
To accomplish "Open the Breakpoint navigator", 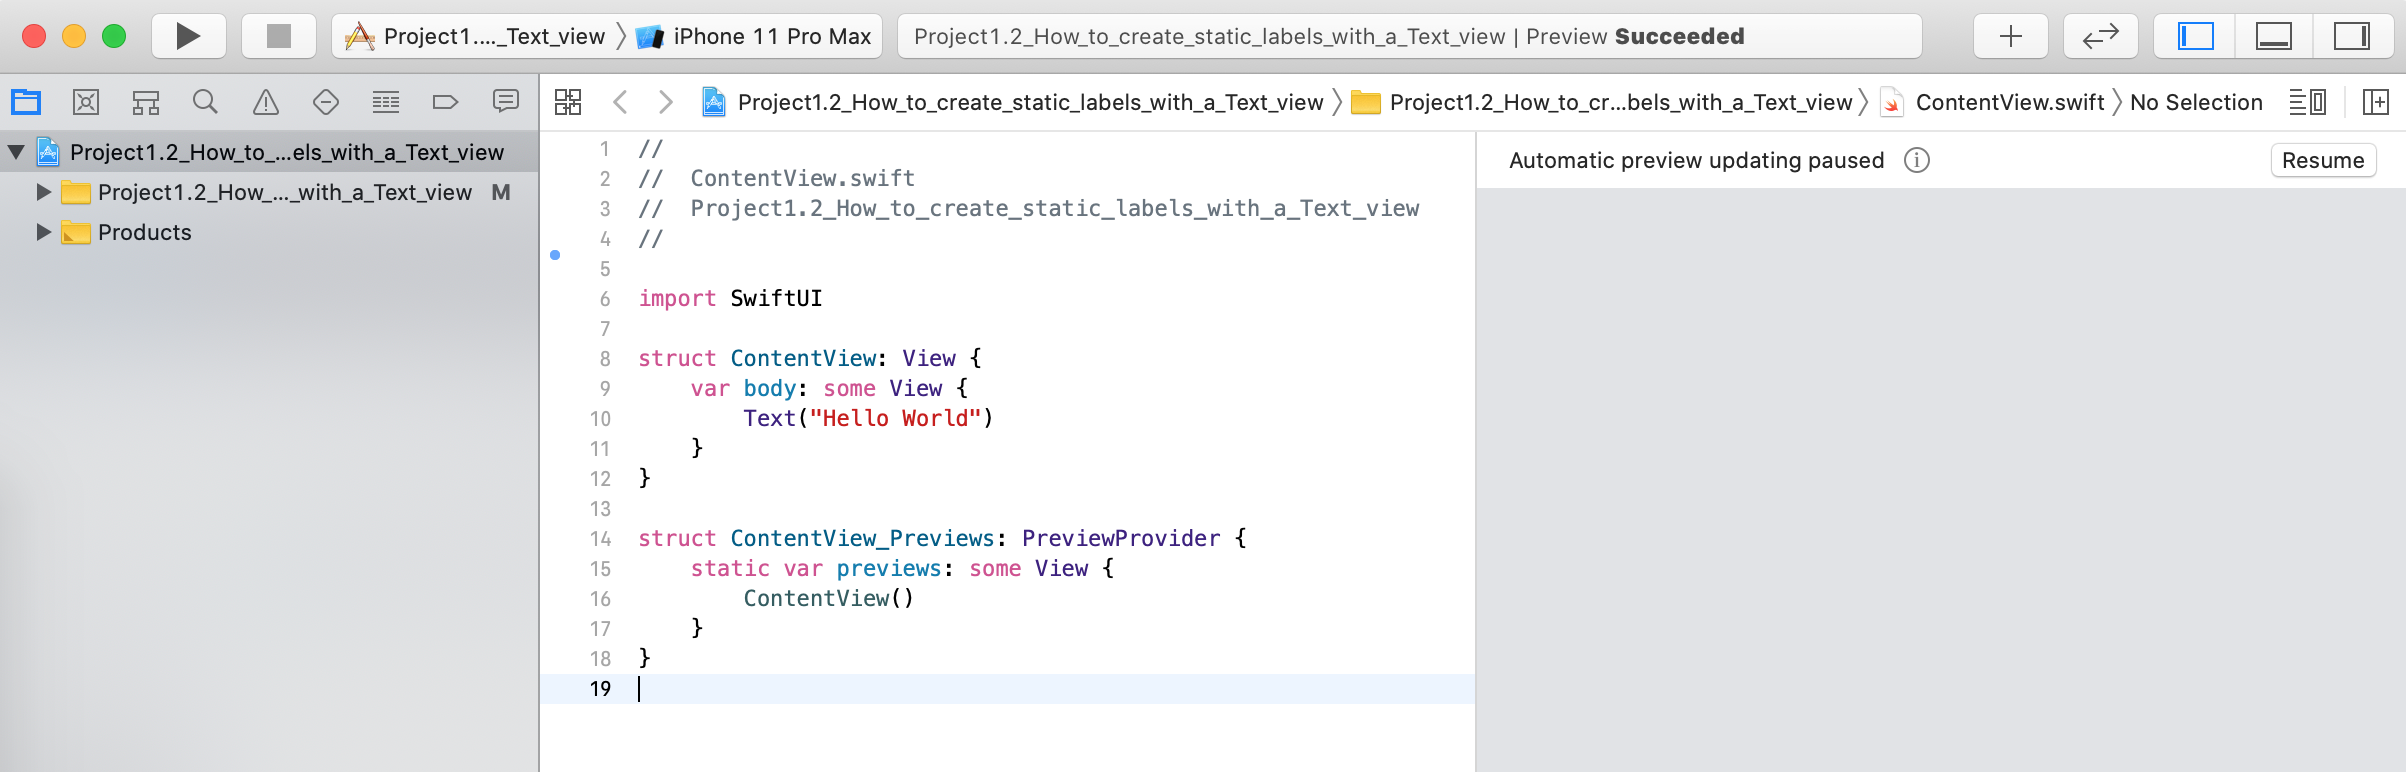I will point(445,102).
